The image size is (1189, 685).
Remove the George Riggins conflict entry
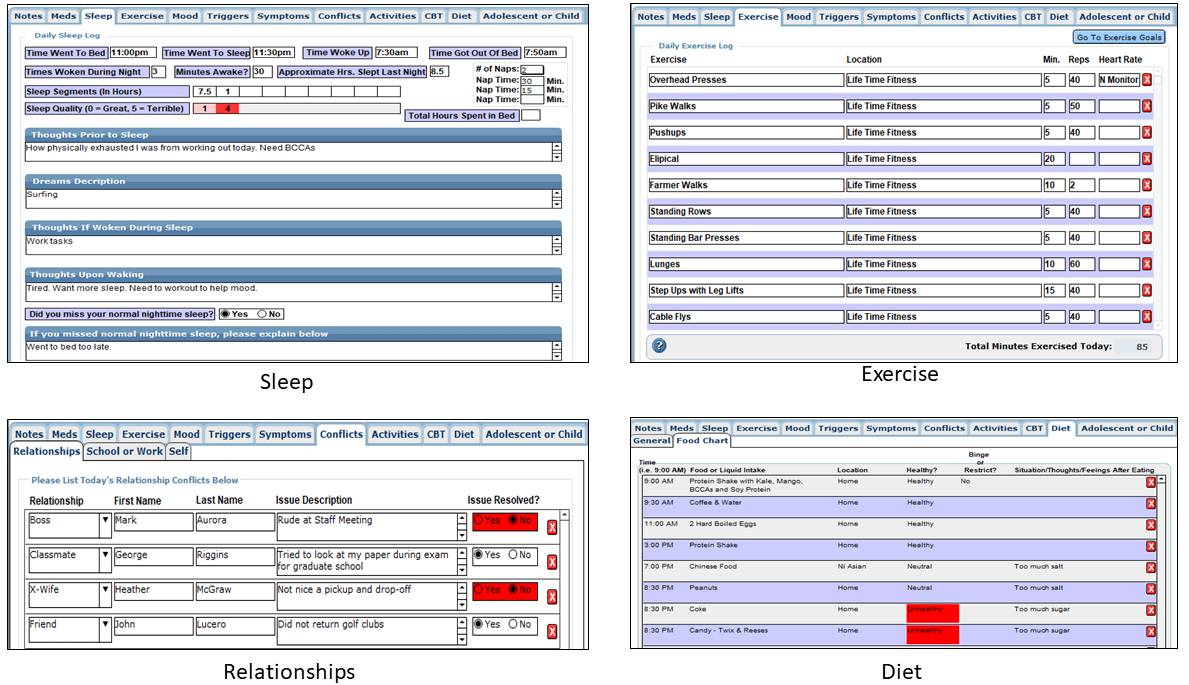pyautogui.click(x=552, y=562)
